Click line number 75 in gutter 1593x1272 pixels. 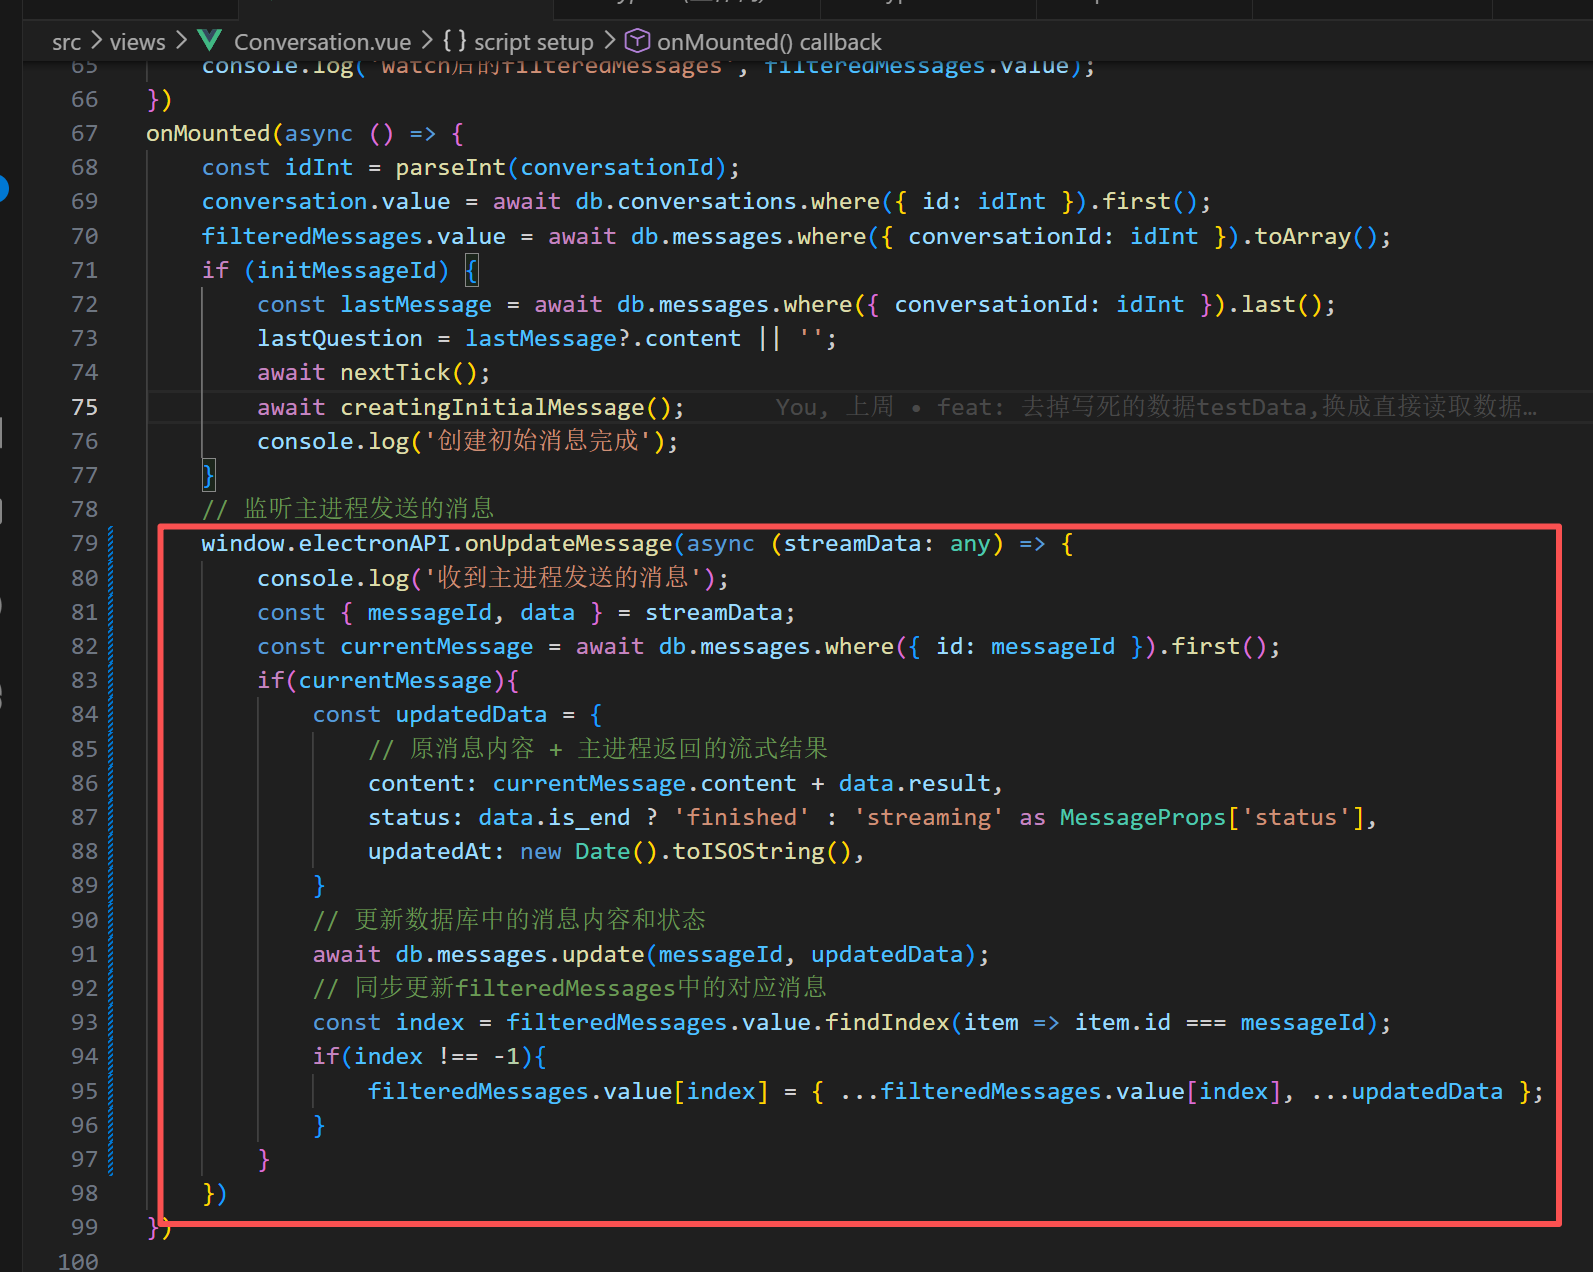(85, 407)
